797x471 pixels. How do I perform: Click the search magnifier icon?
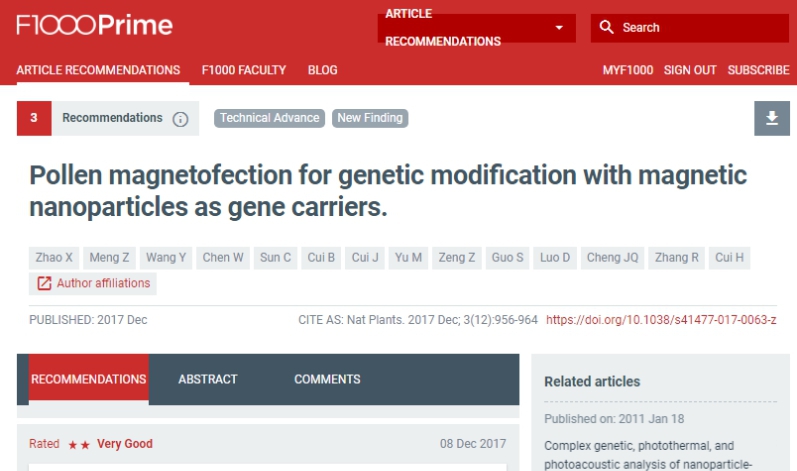click(606, 27)
